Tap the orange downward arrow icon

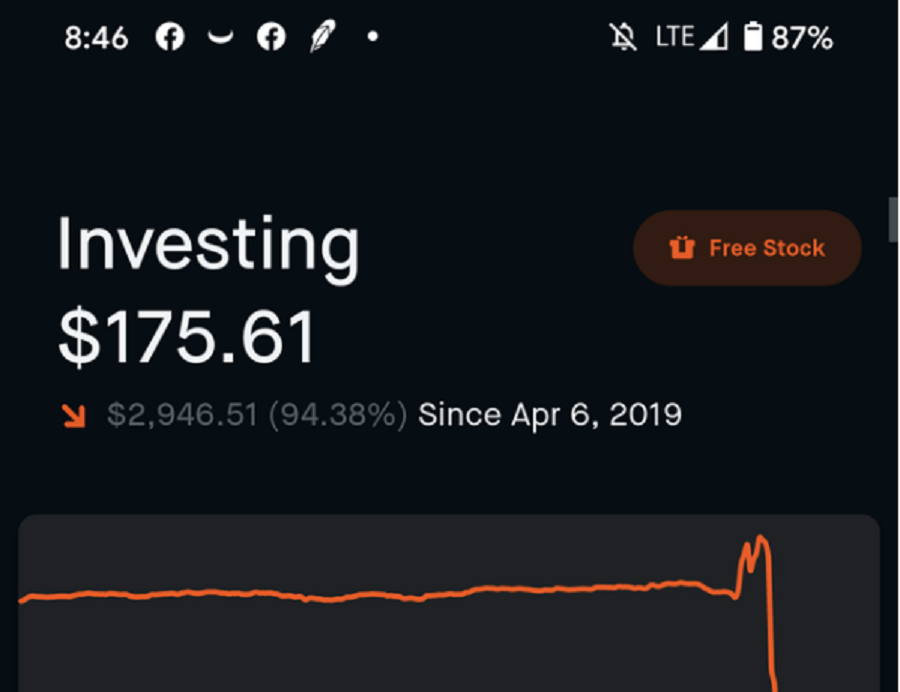point(74,415)
